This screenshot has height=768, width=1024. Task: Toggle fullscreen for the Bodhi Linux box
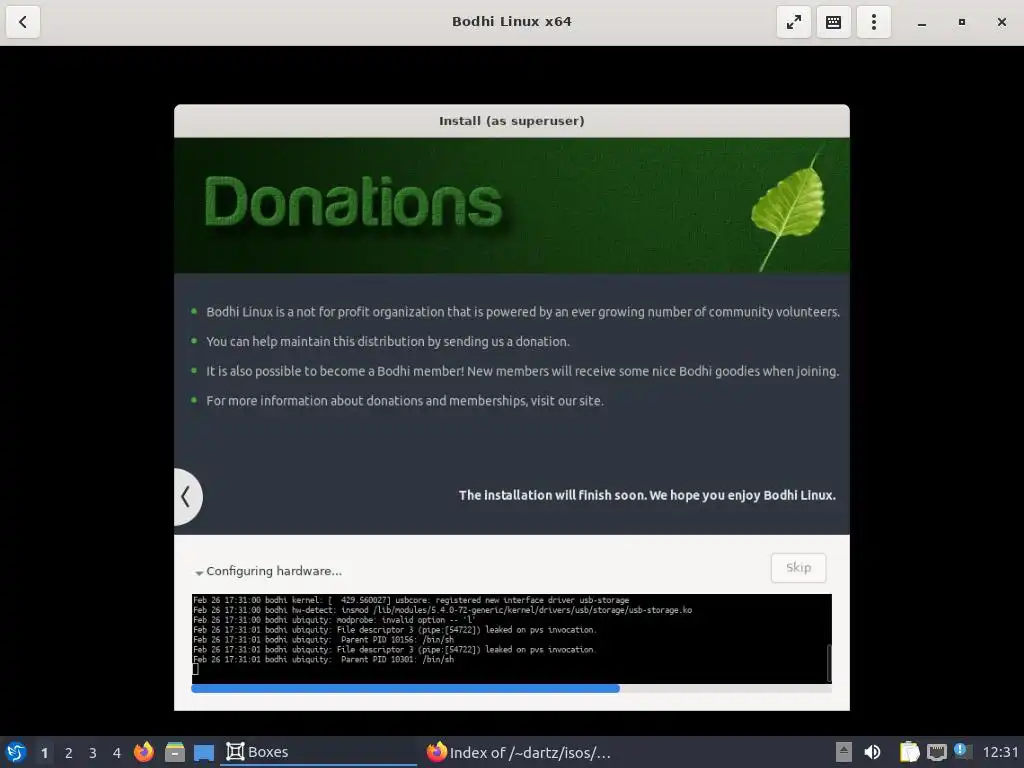(x=793, y=22)
